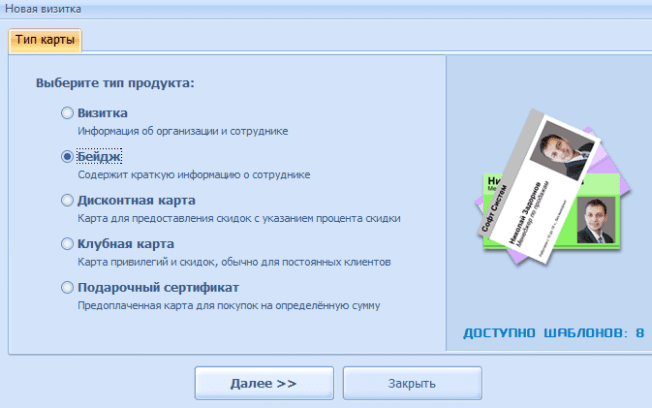
Task: Switch to the Тип карты tab
Action: (46, 40)
